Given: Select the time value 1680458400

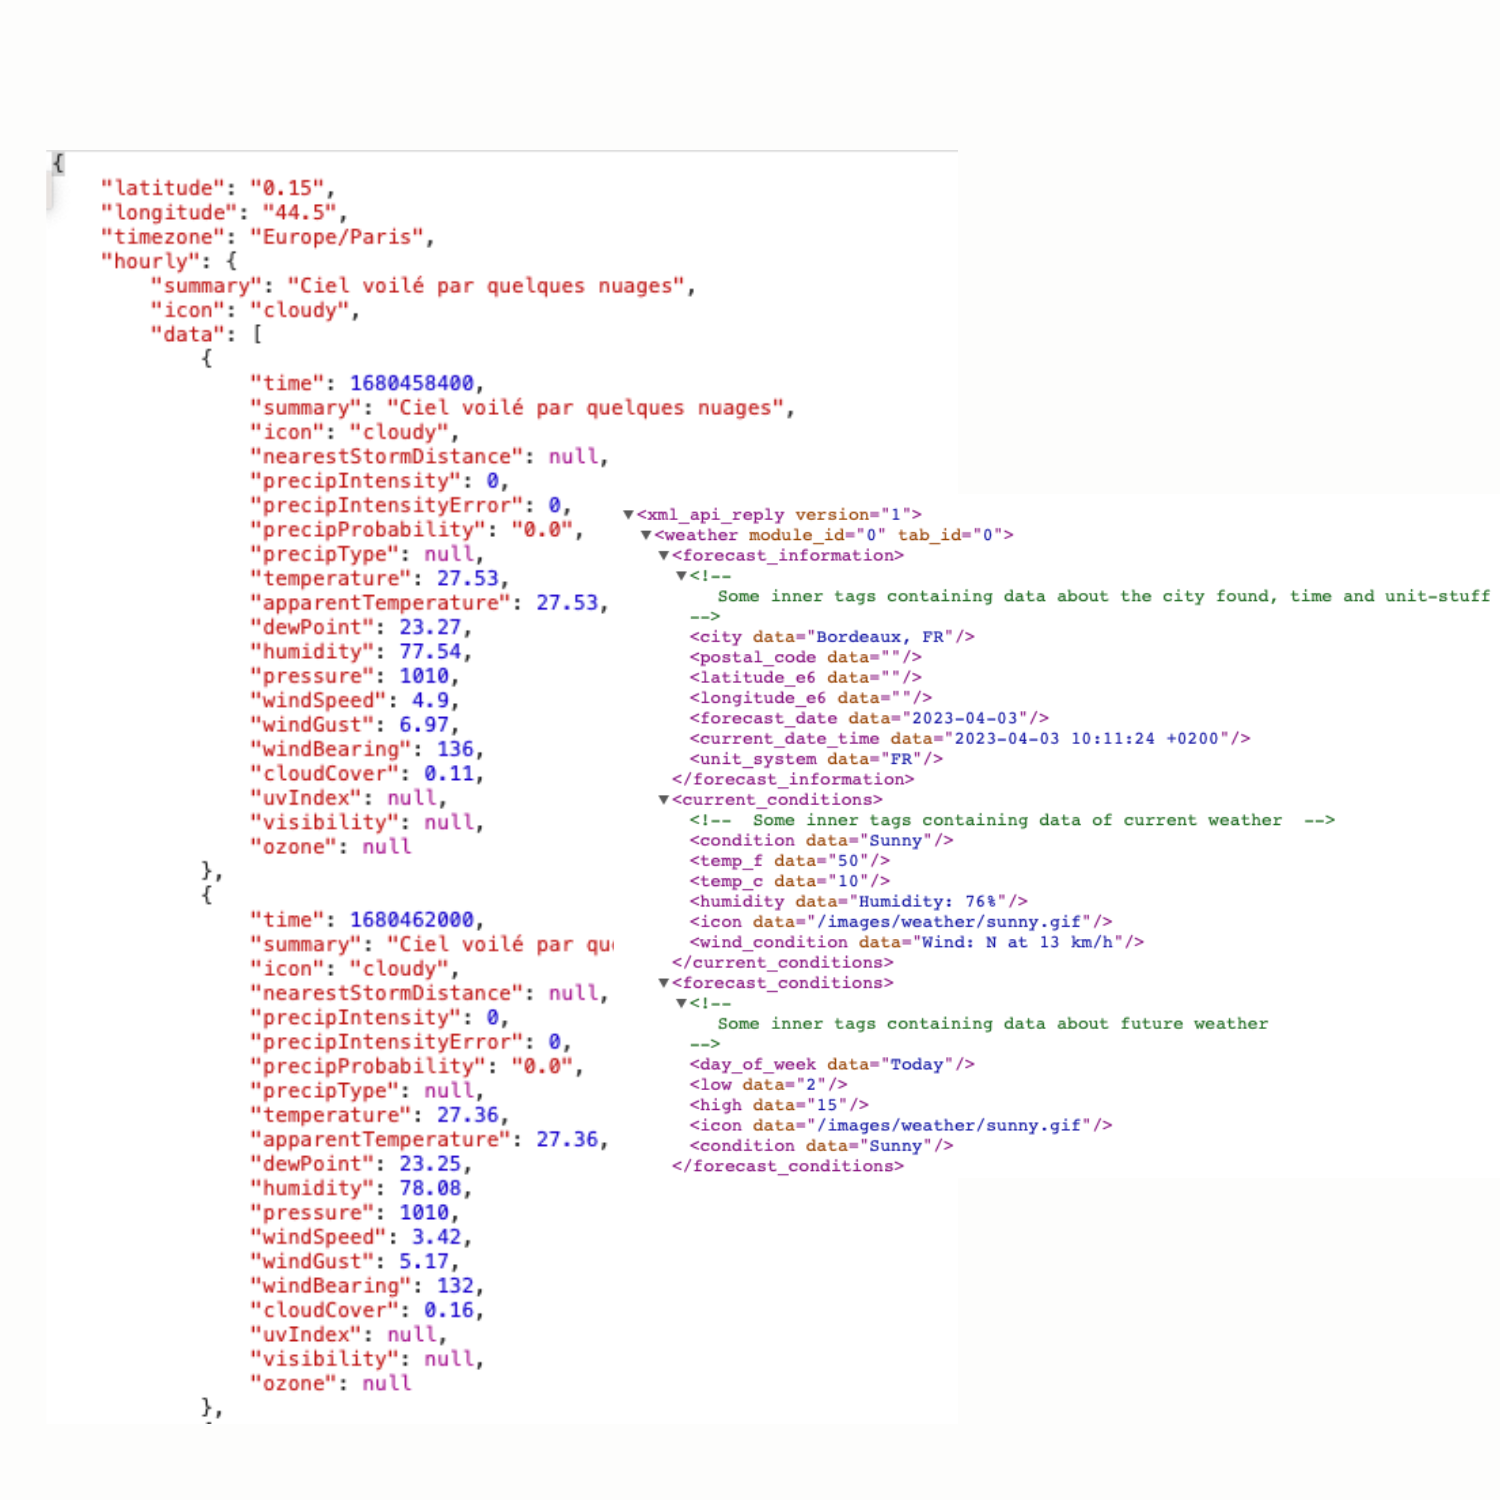Looking at the screenshot, I should (412, 383).
